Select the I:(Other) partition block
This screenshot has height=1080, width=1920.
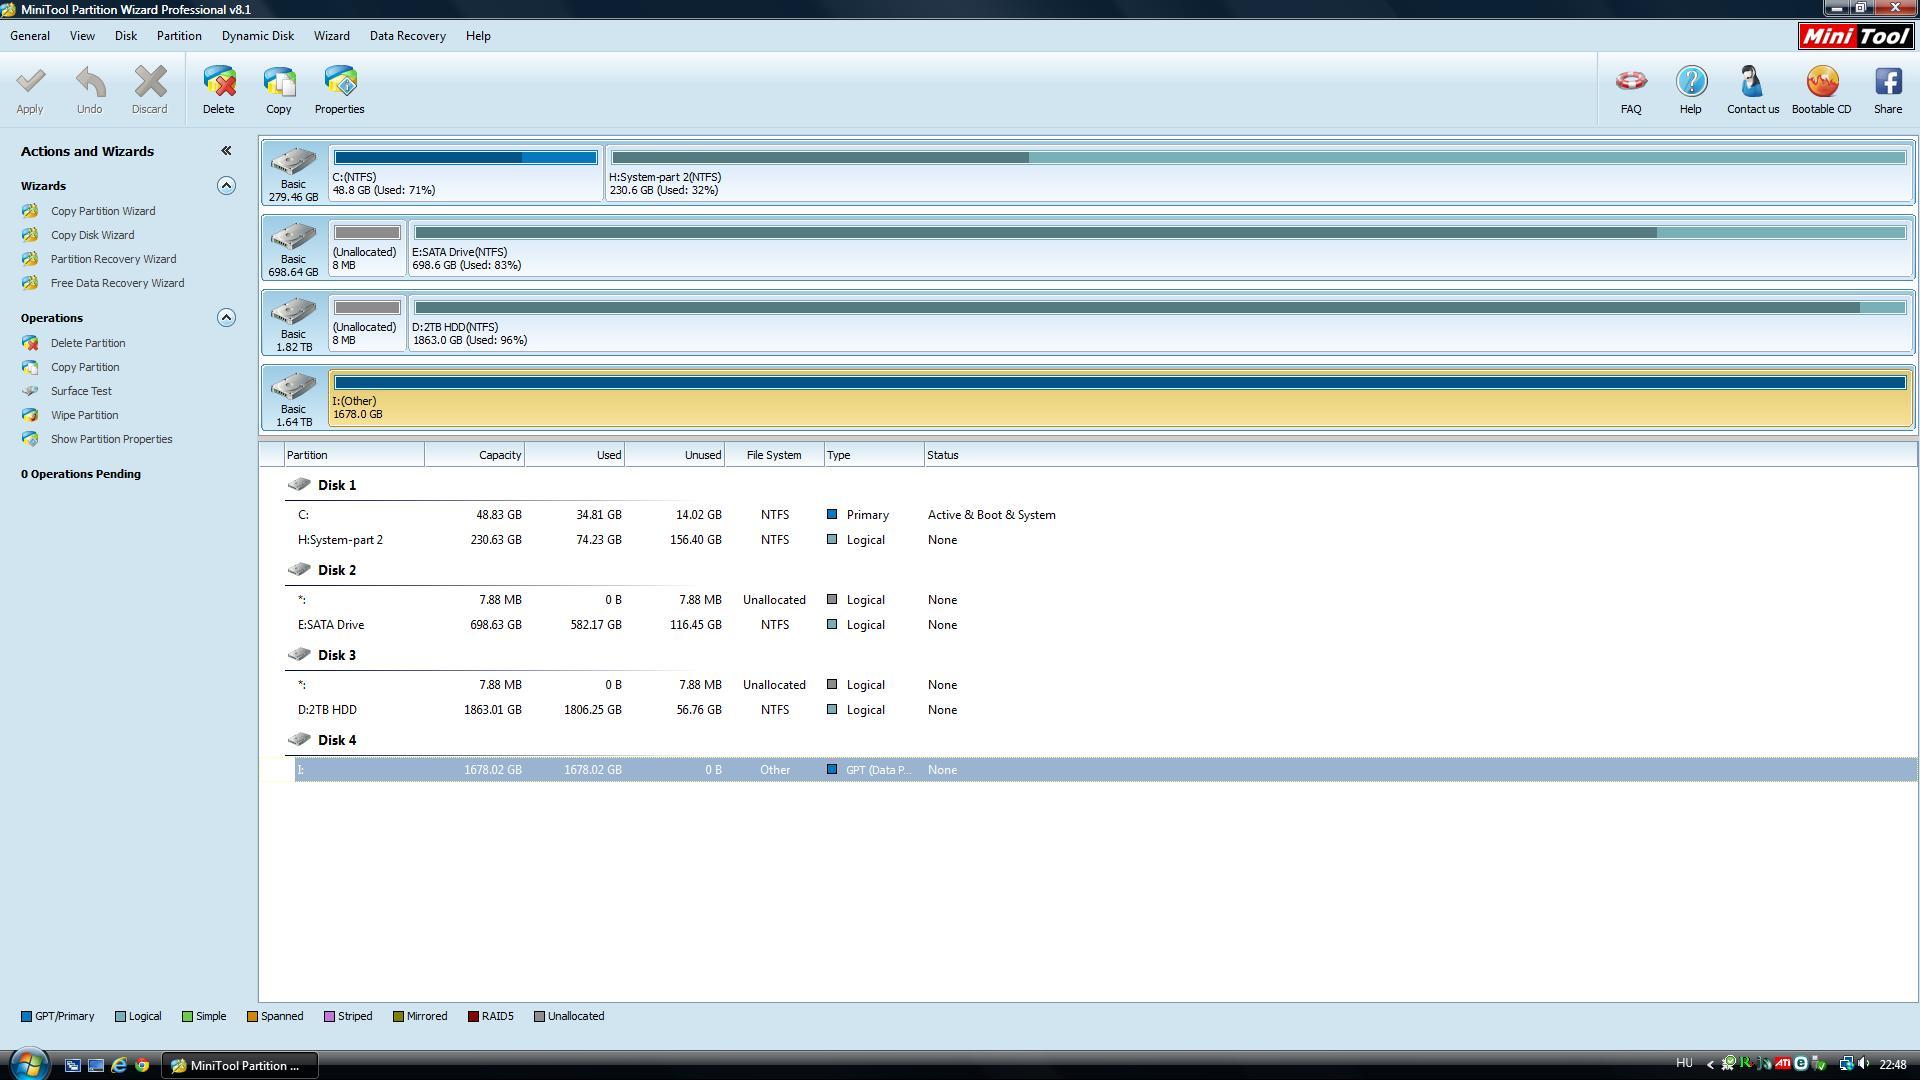click(x=1120, y=398)
